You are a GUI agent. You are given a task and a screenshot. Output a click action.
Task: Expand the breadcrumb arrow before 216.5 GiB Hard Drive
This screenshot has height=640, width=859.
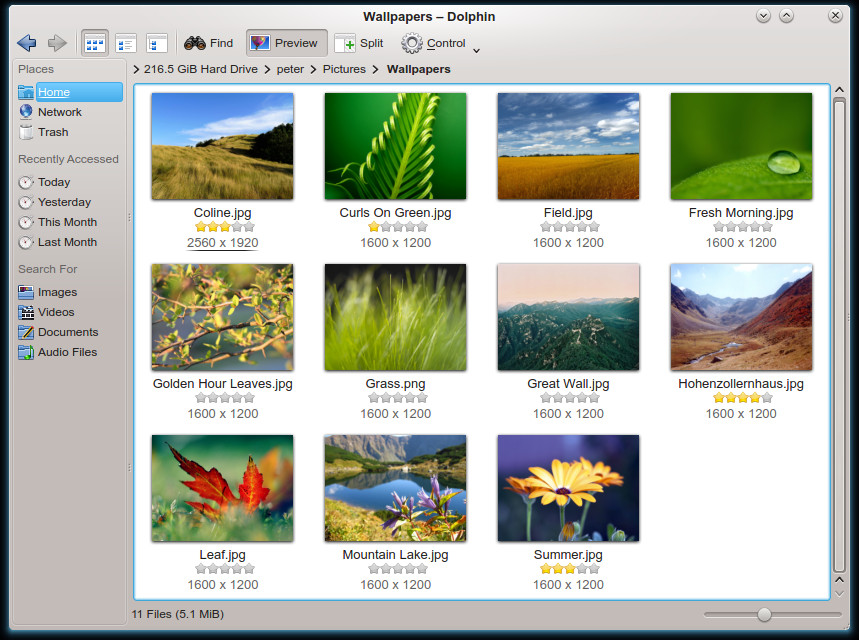136,70
